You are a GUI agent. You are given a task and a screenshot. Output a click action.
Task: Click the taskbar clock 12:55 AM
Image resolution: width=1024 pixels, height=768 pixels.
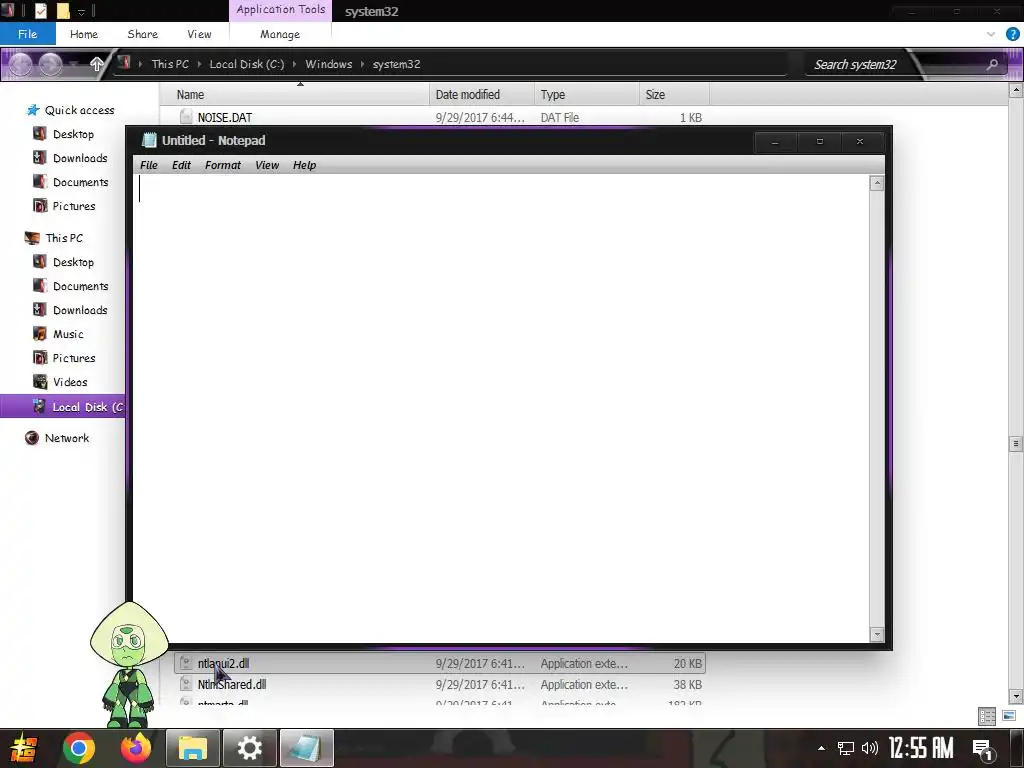click(x=921, y=748)
